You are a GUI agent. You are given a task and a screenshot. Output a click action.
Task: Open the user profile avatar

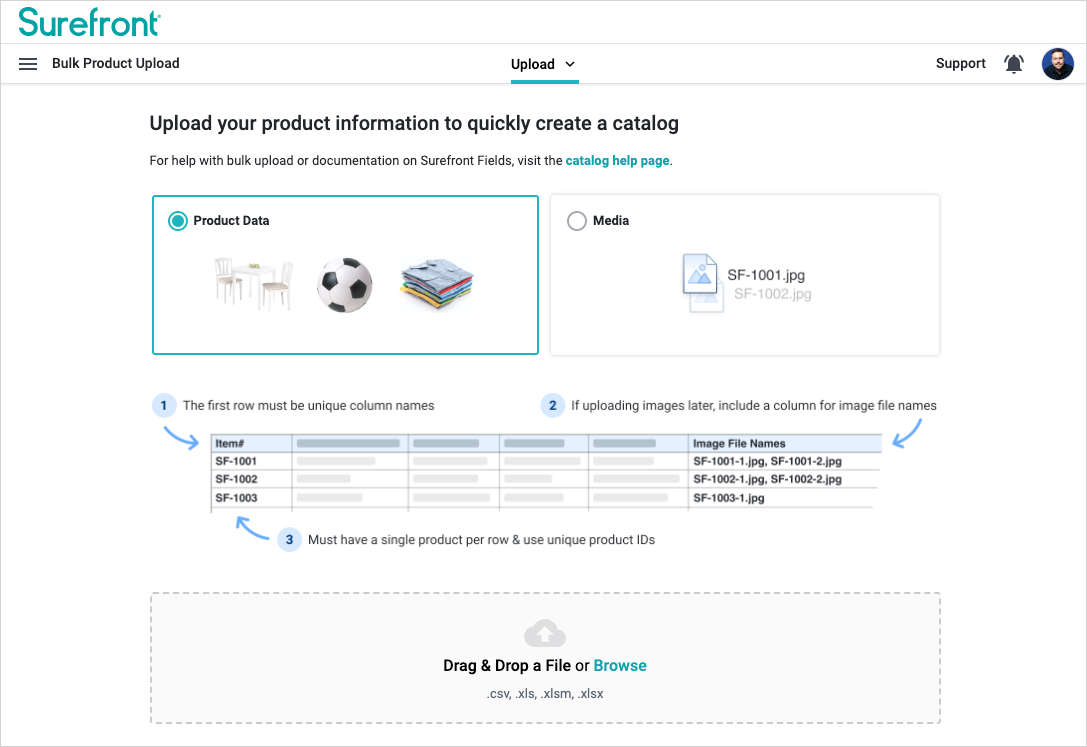1057,64
